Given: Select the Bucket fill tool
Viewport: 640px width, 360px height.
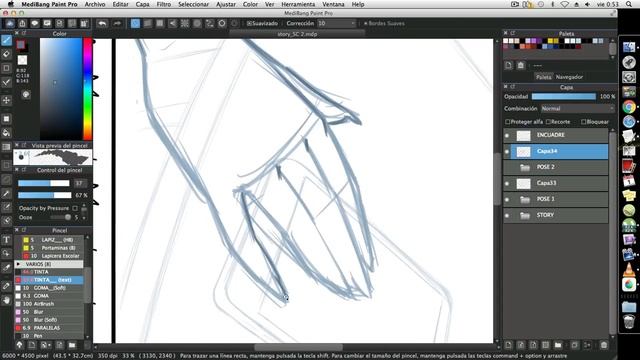Looking at the screenshot, I should pos(6,133).
